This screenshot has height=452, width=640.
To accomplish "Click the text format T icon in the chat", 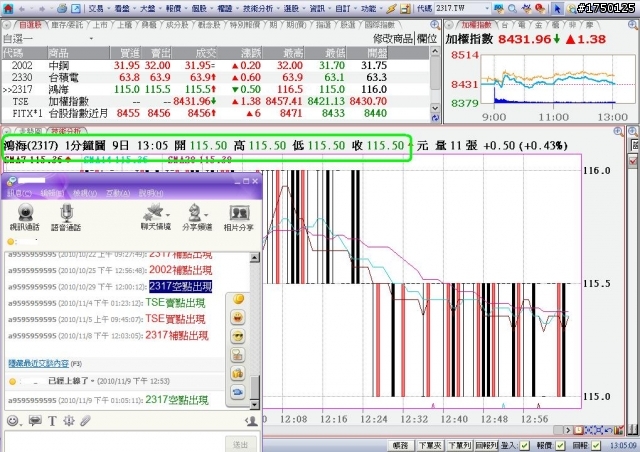I will (52, 421).
